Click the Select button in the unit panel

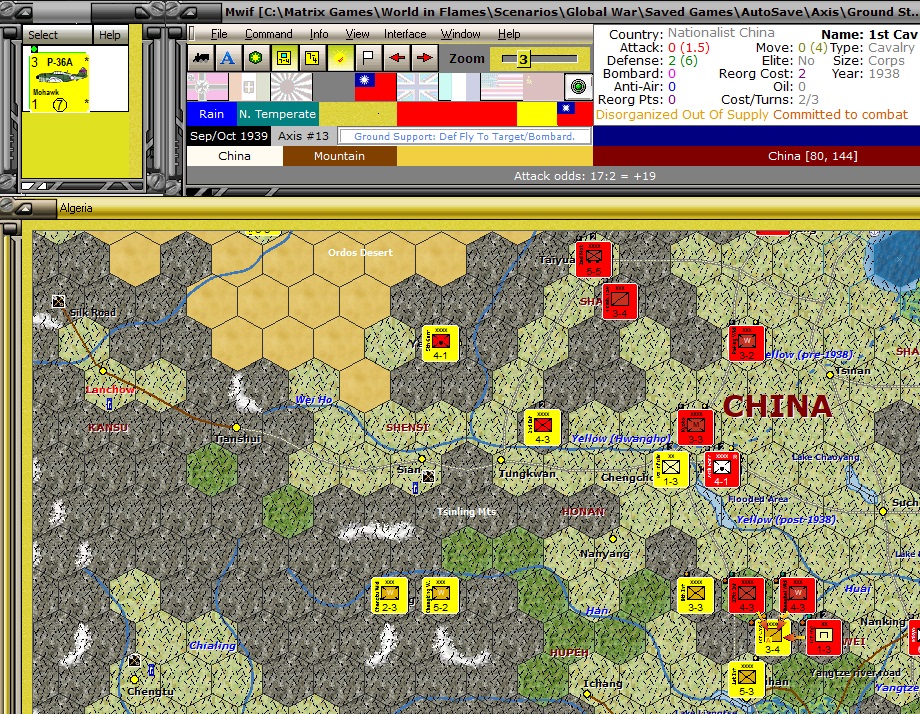57,35
